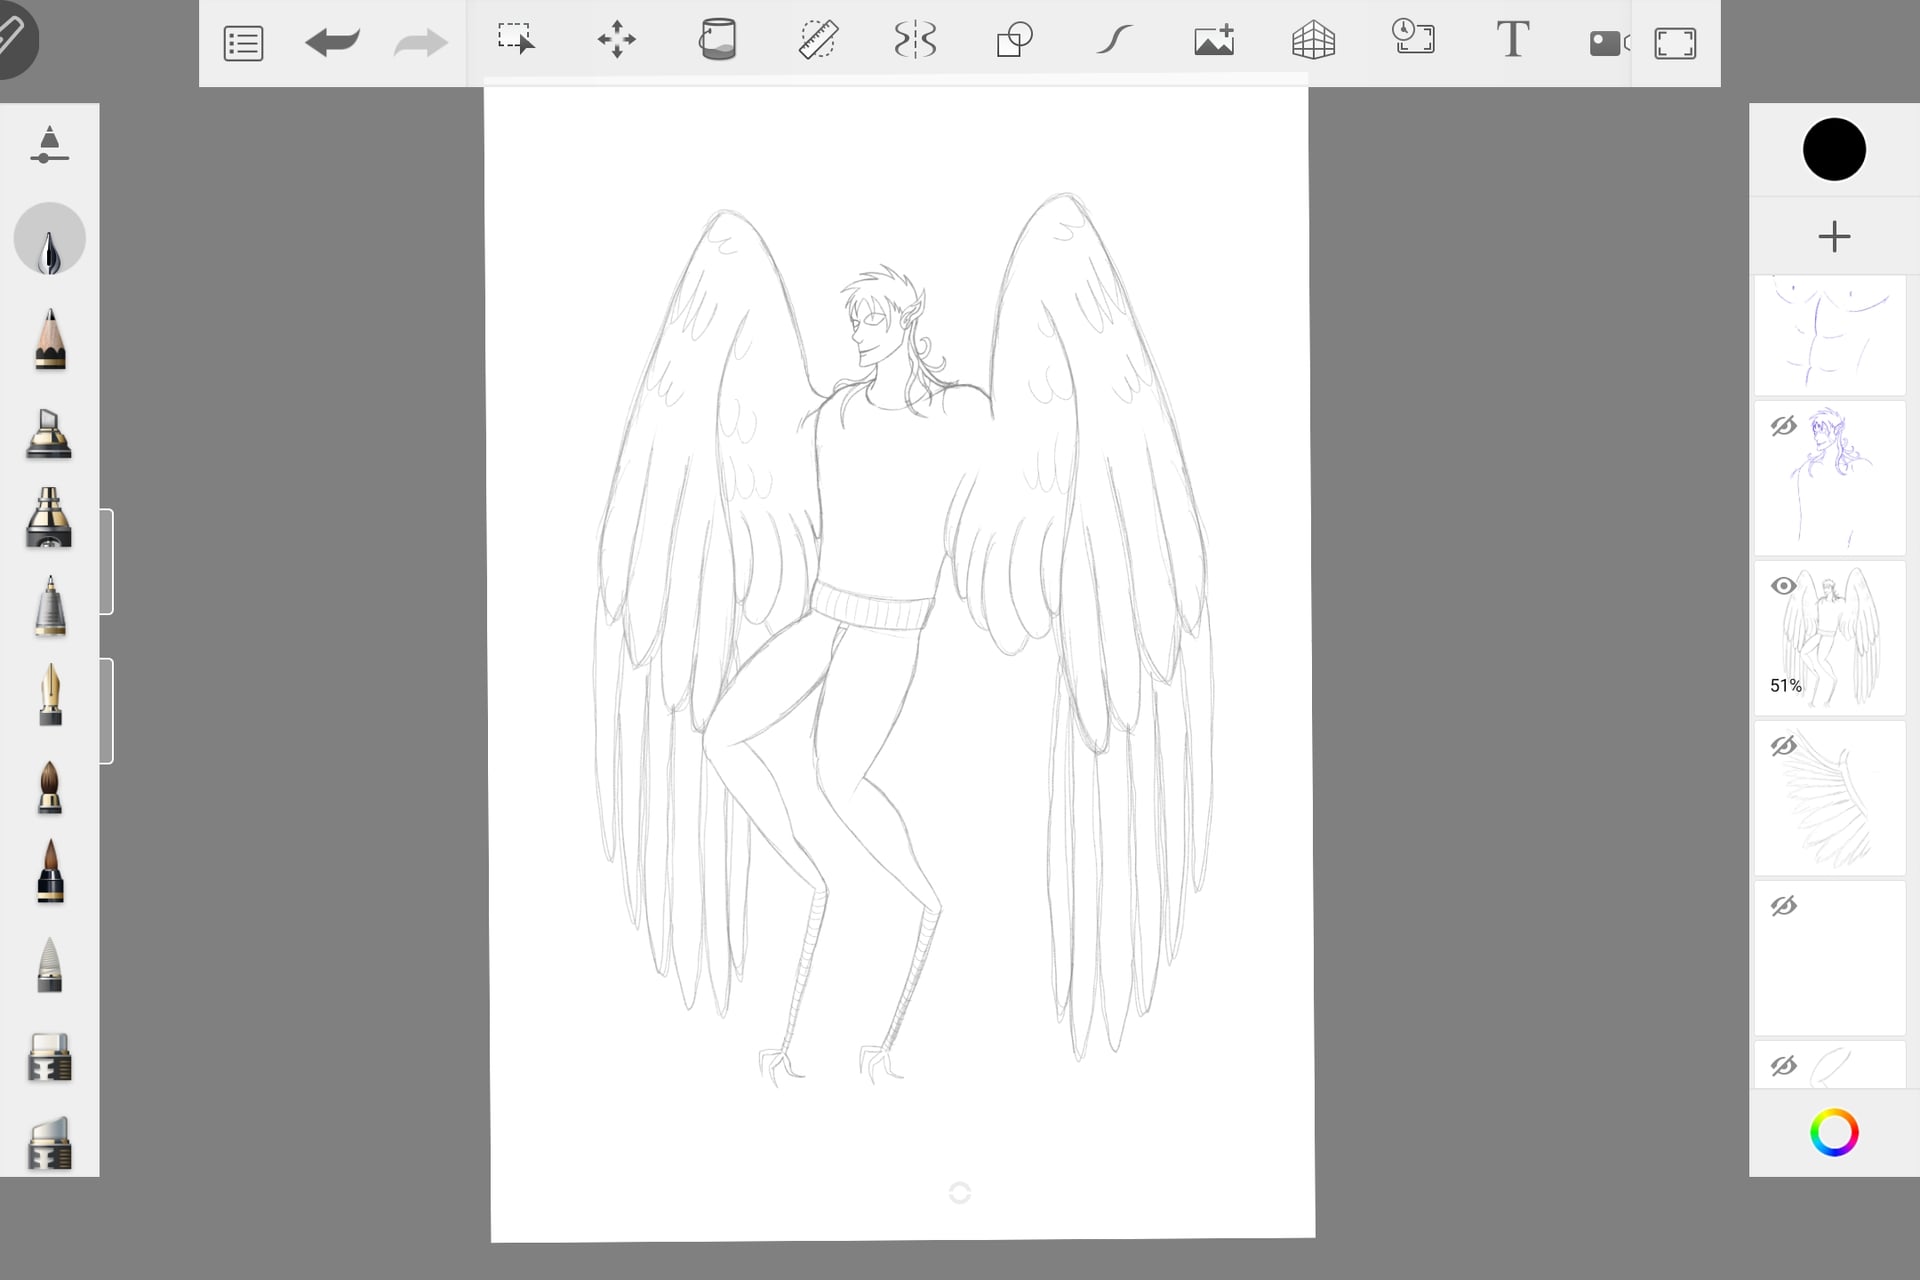
Task: Enable Predictive Stroke tool
Action: (1114, 40)
